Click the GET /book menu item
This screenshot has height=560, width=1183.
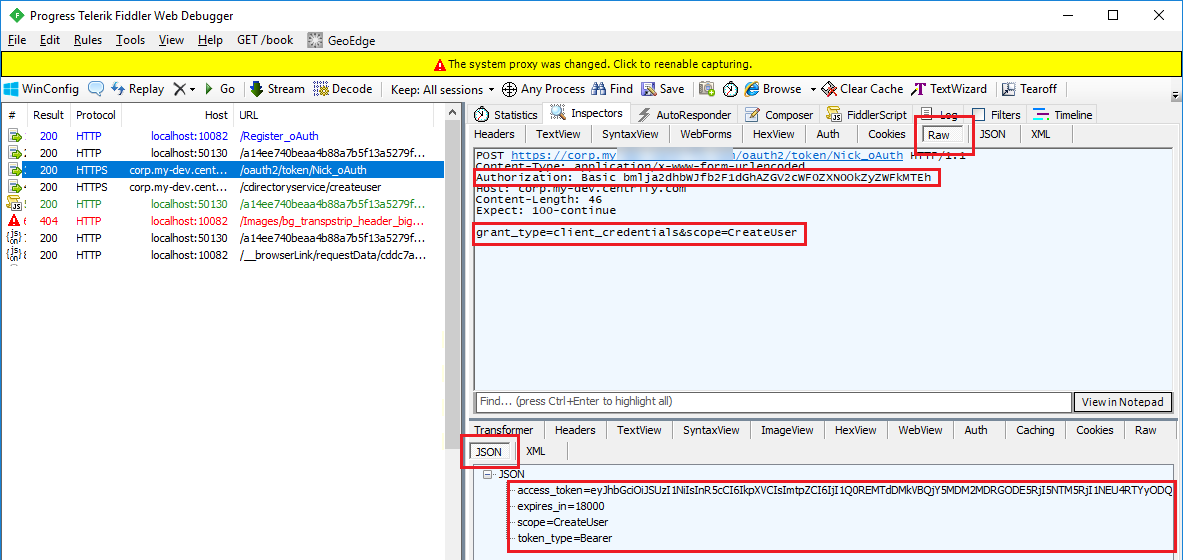265,41
